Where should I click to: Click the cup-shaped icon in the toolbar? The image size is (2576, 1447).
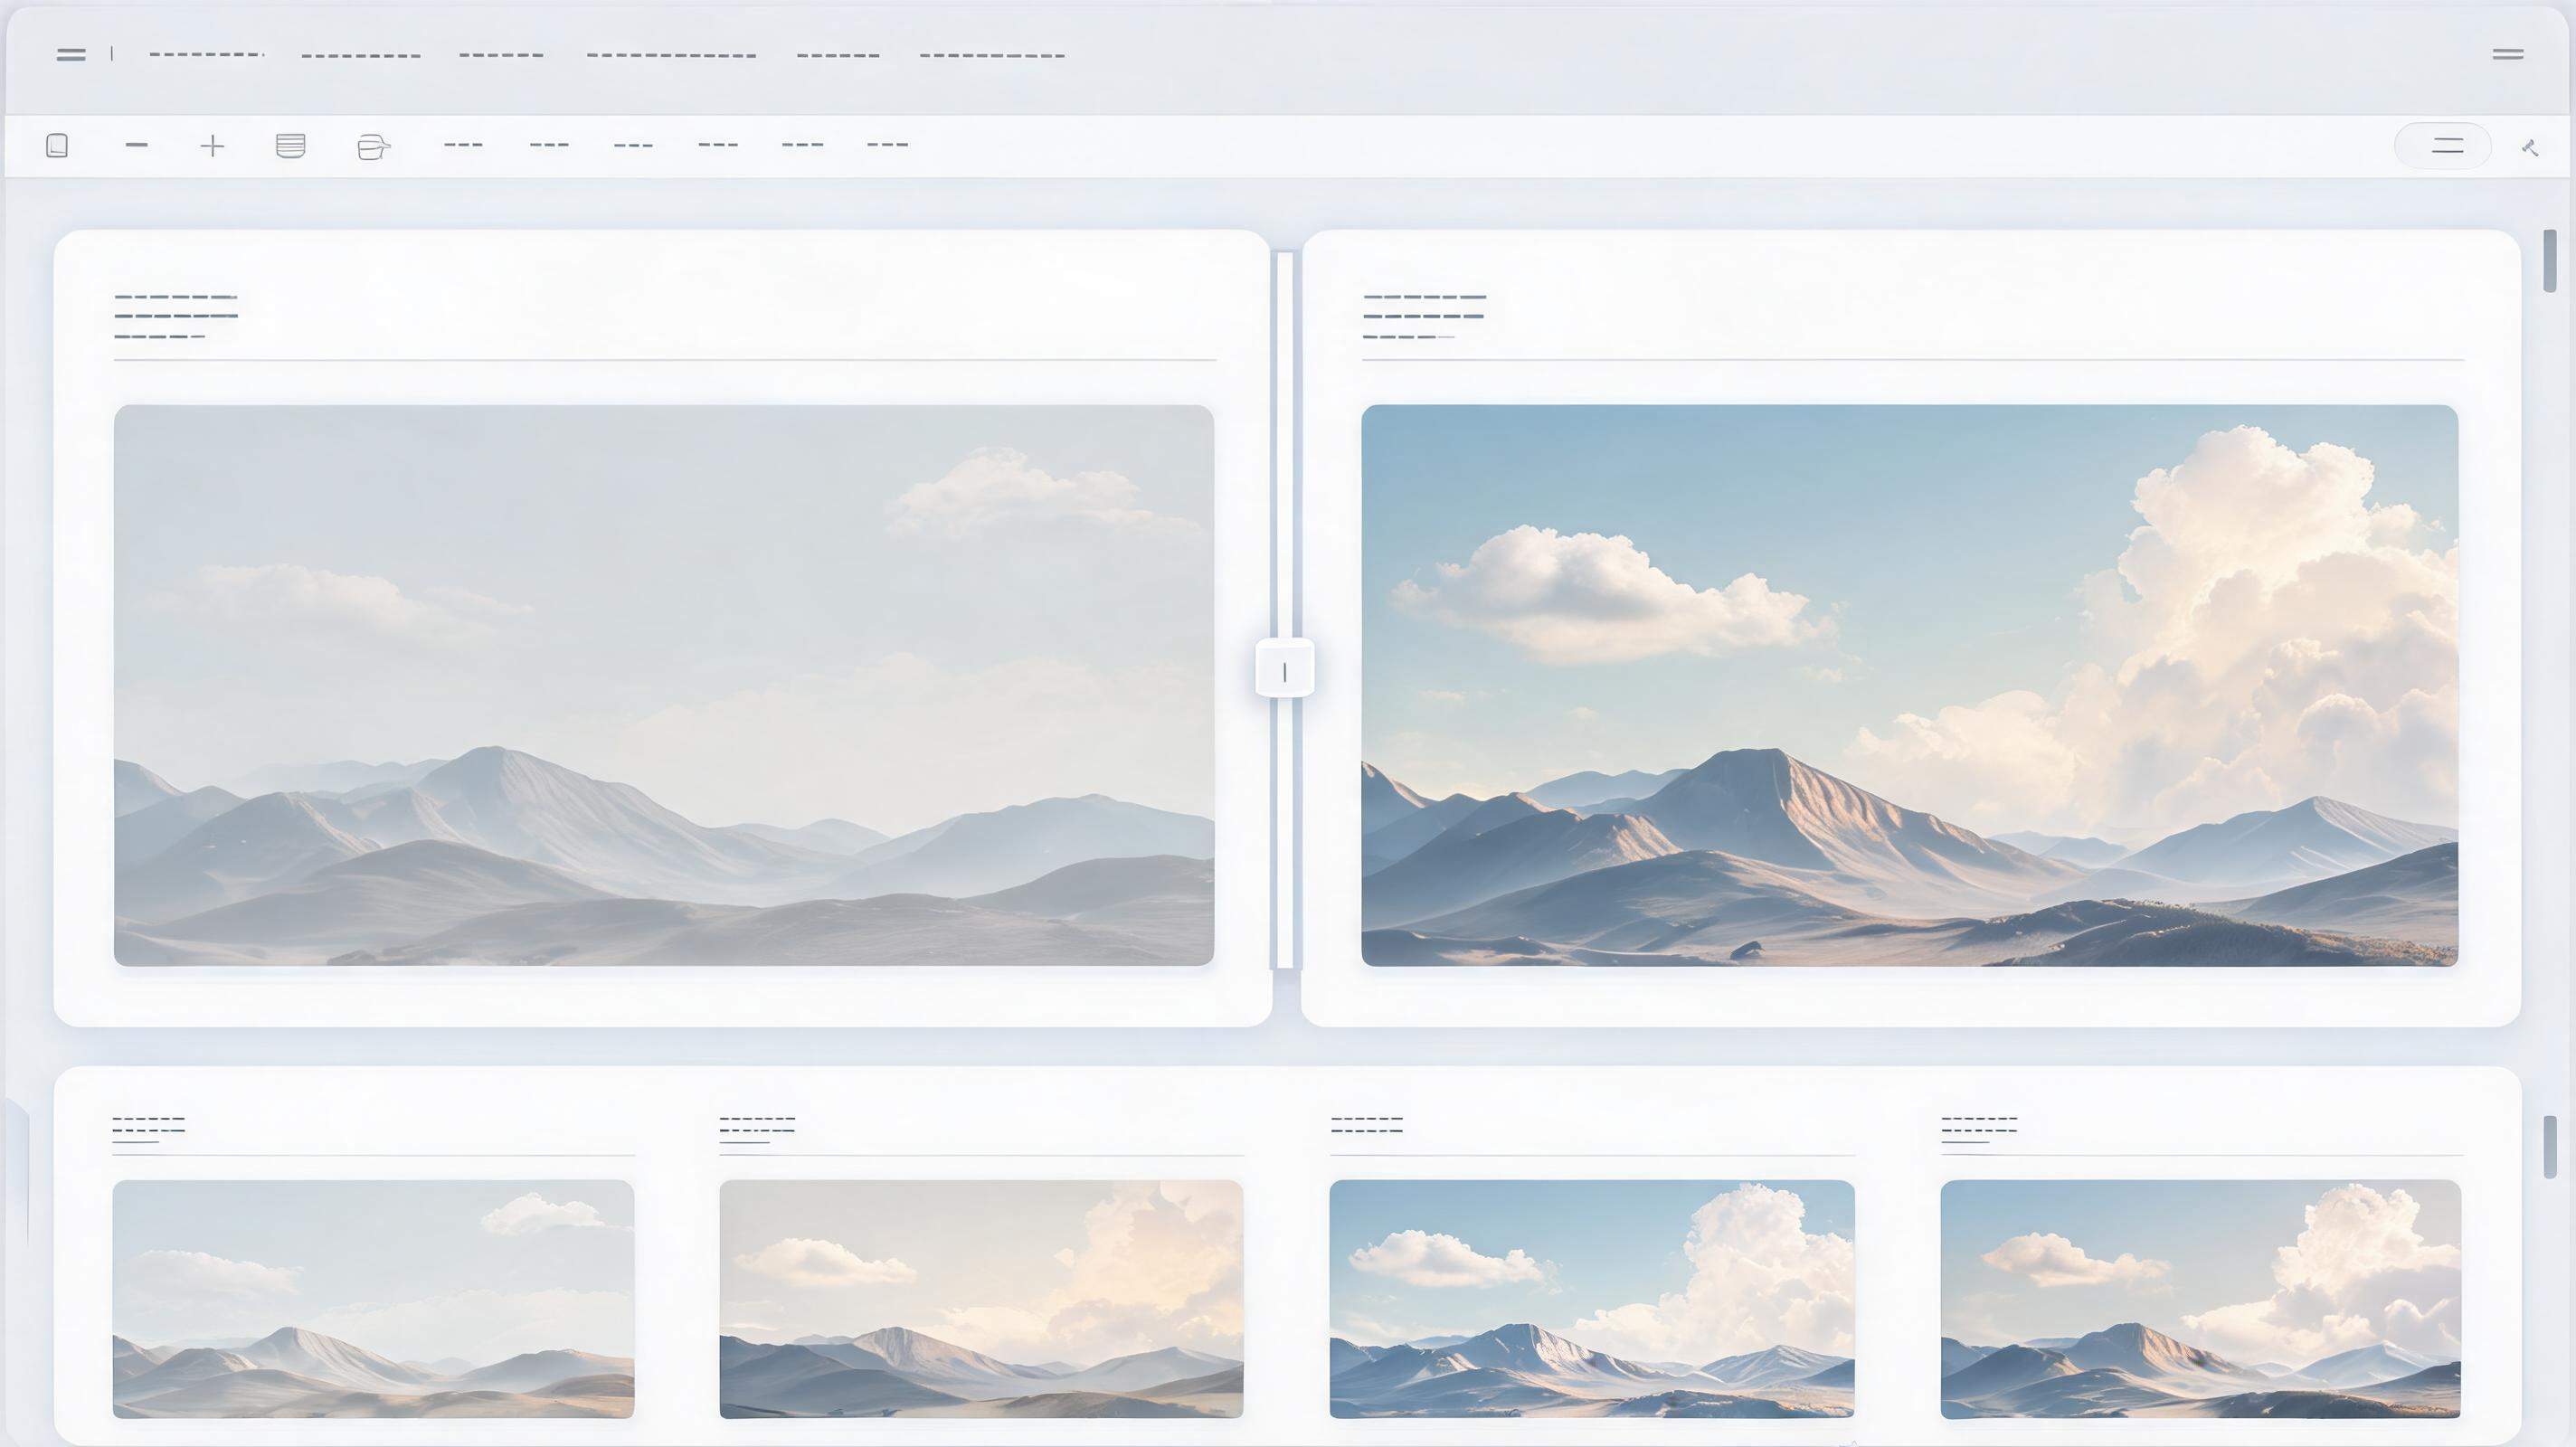[x=372, y=147]
